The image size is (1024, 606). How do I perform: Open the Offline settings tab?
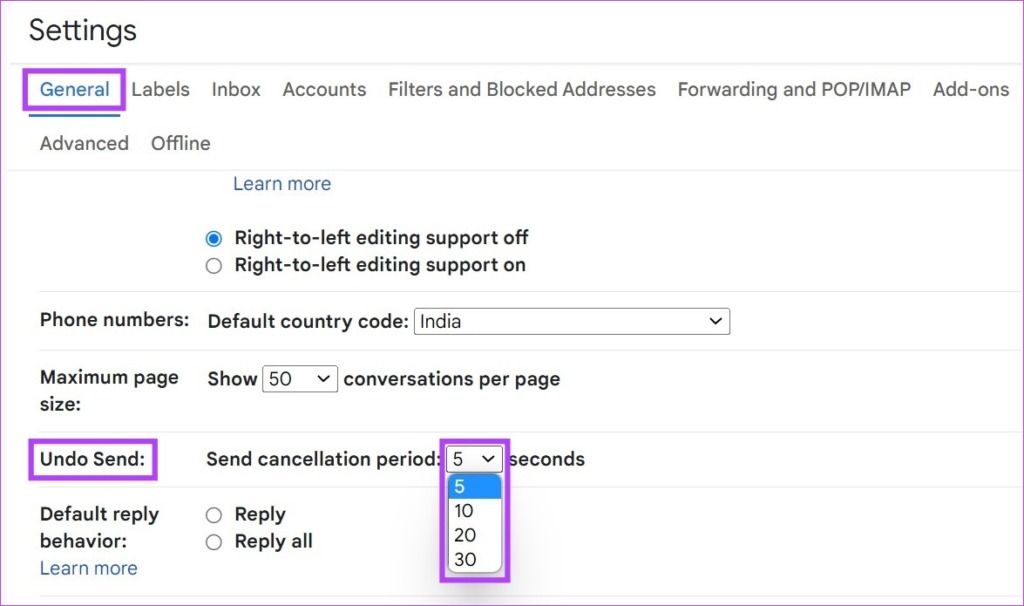tap(180, 143)
